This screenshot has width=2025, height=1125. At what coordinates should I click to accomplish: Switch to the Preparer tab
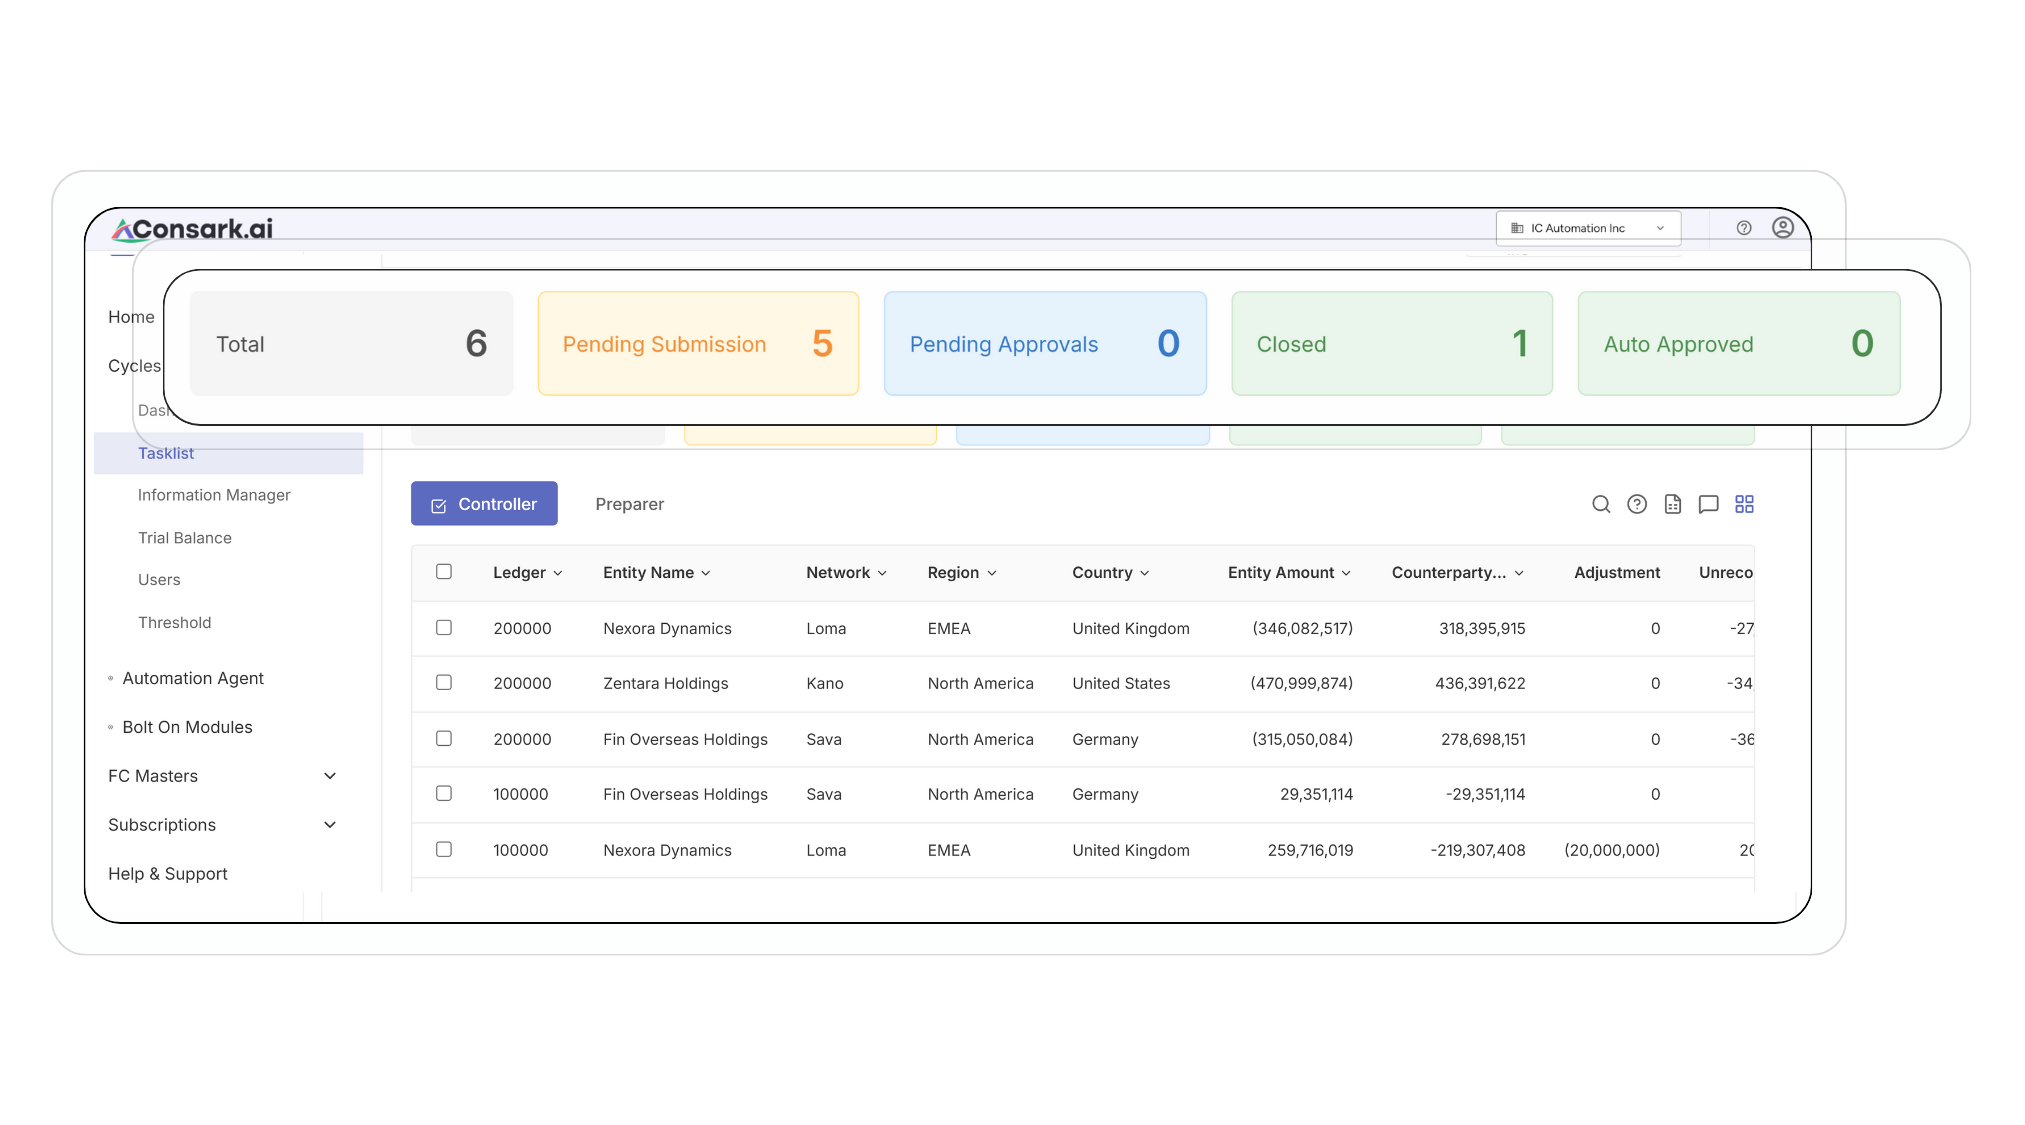tap(629, 504)
